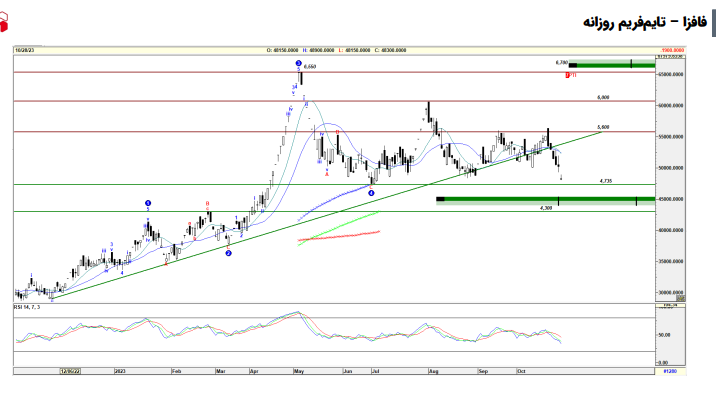Select the blue wave 3 marker at the peak
716x400 pixels.
click(x=299, y=64)
